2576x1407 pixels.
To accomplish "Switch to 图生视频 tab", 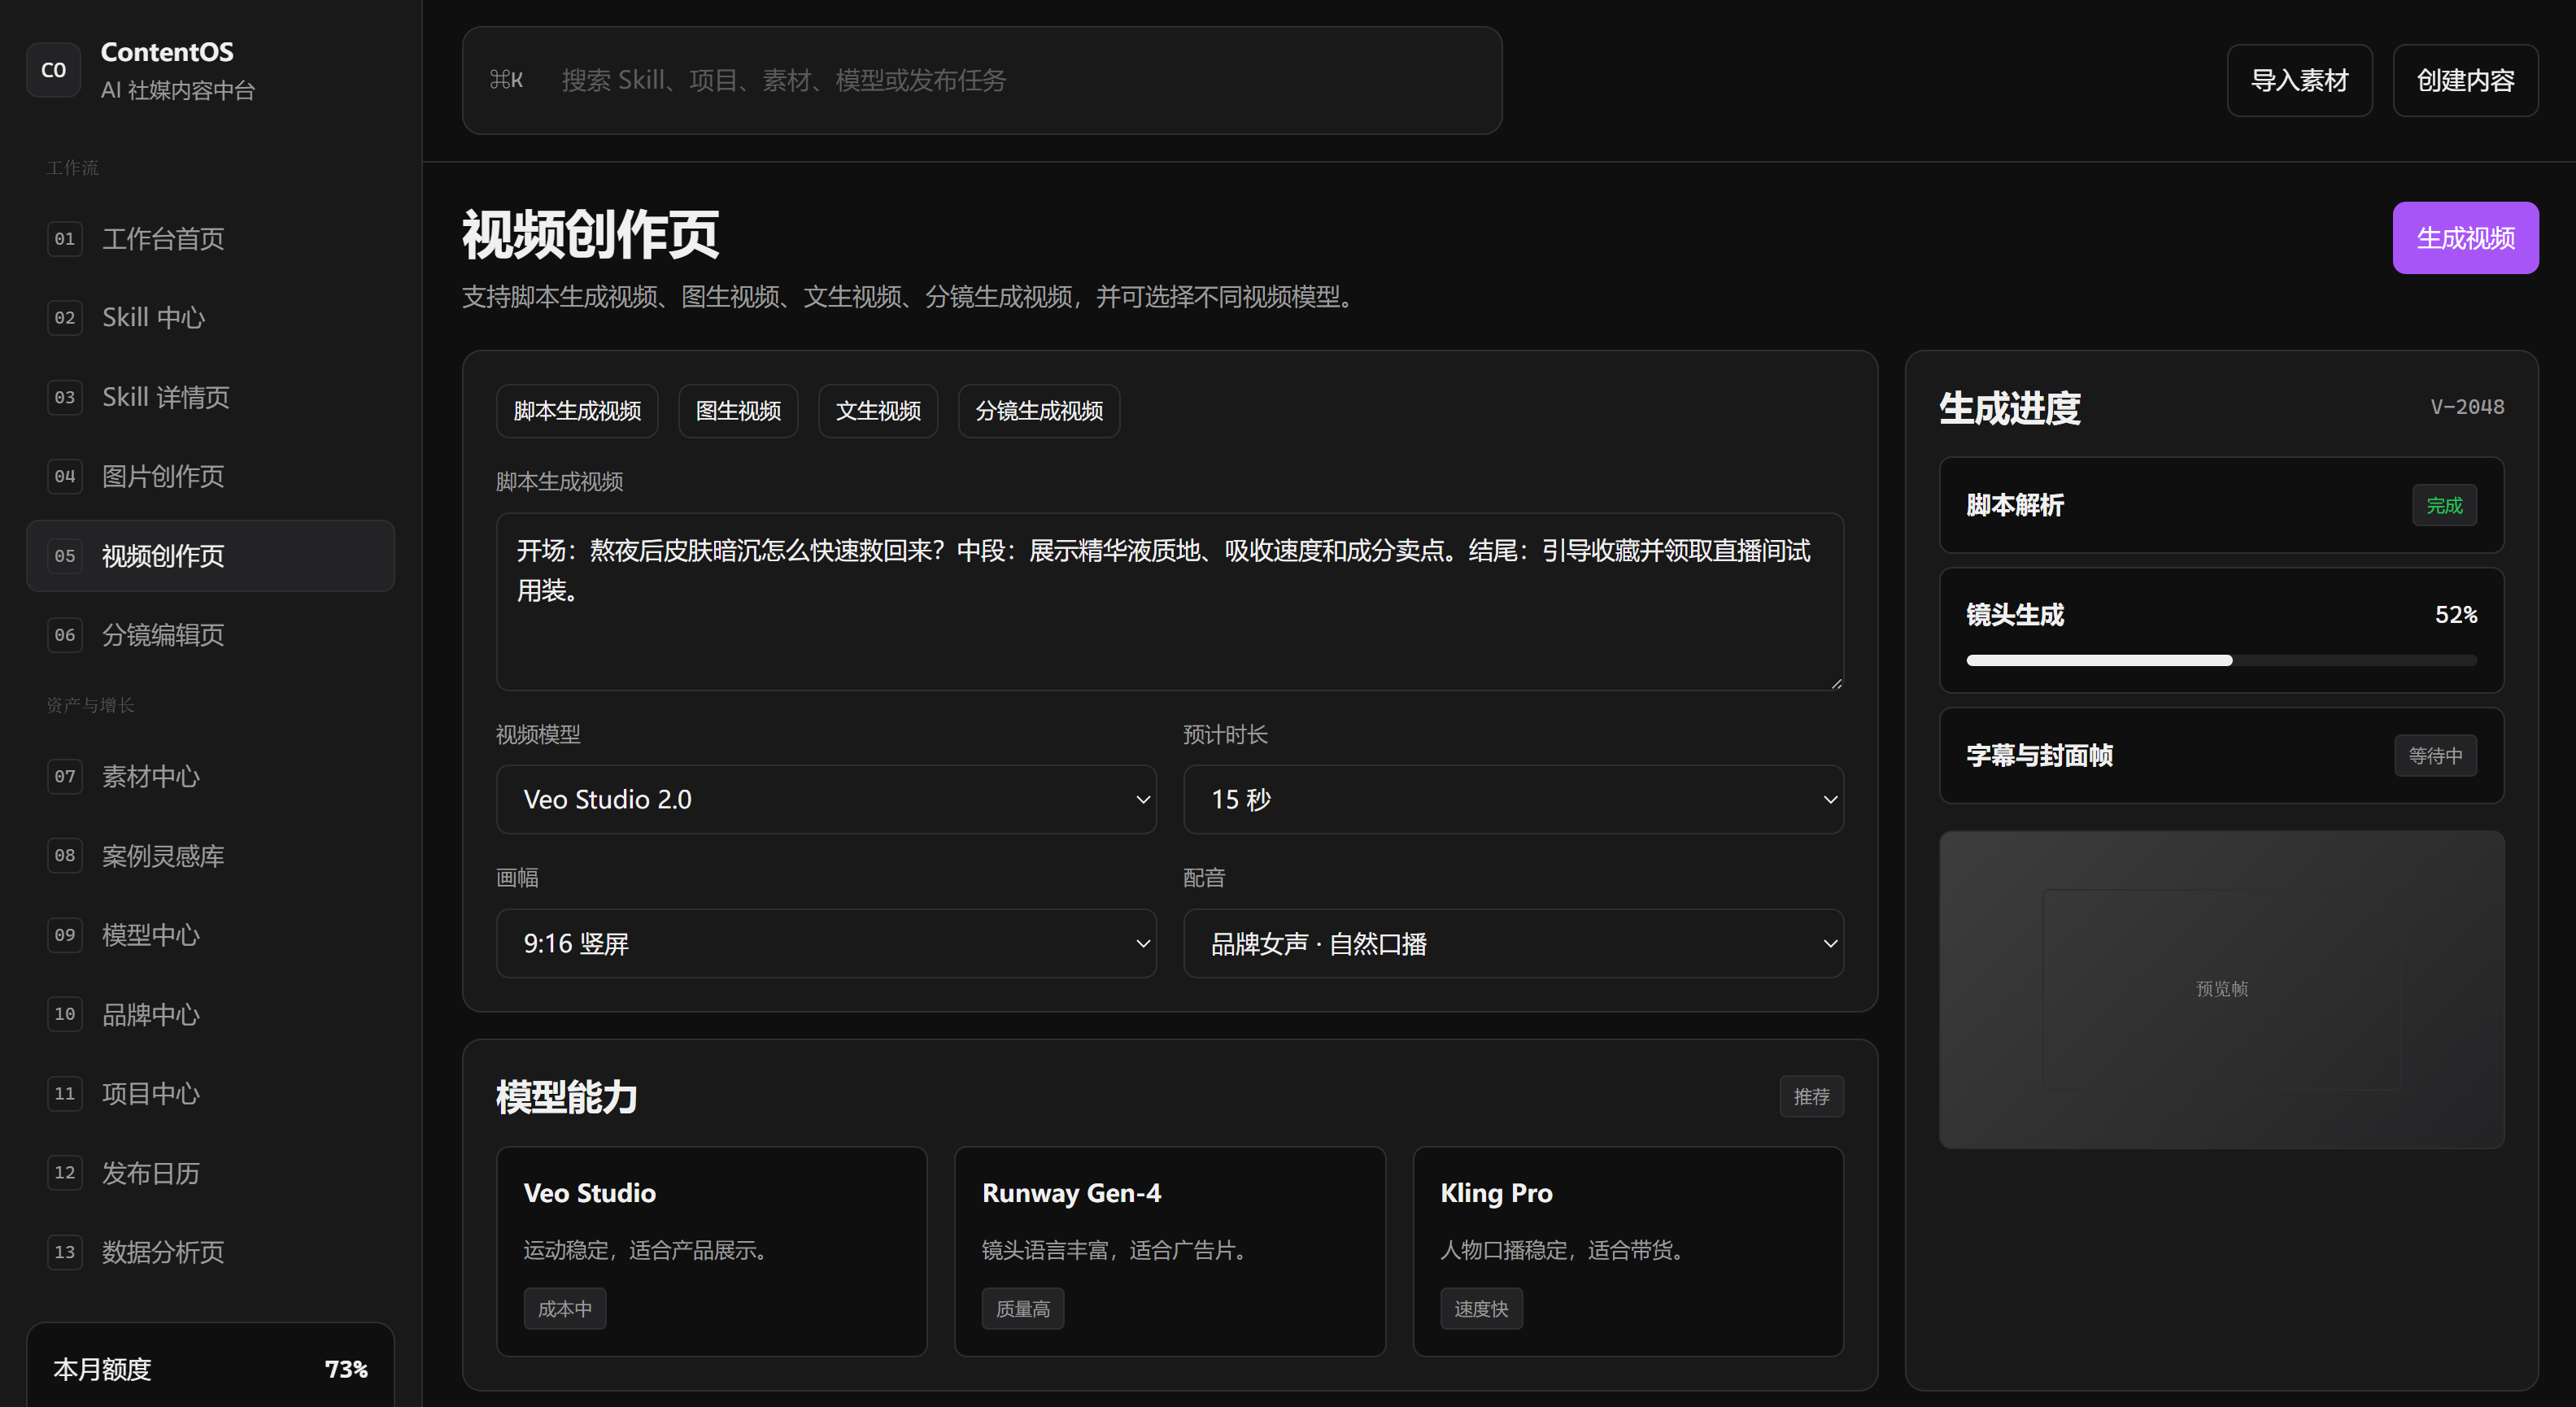I will click(x=738, y=411).
